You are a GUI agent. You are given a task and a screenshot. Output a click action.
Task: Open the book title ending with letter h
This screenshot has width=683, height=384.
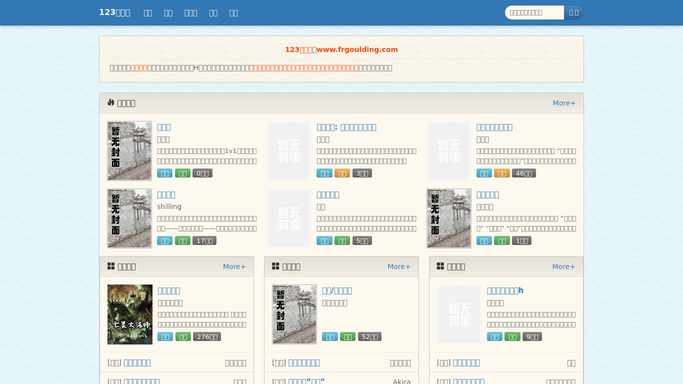[505, 291]
